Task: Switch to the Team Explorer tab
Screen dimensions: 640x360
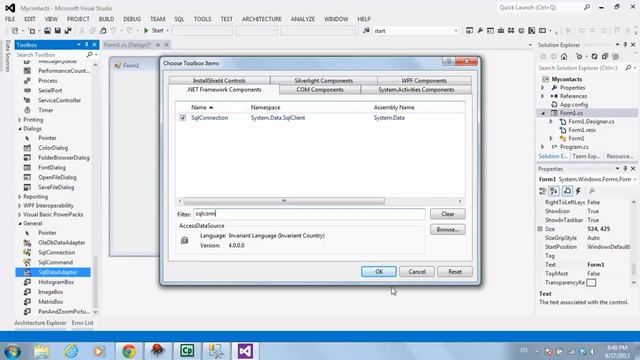Action: (586, 156)
